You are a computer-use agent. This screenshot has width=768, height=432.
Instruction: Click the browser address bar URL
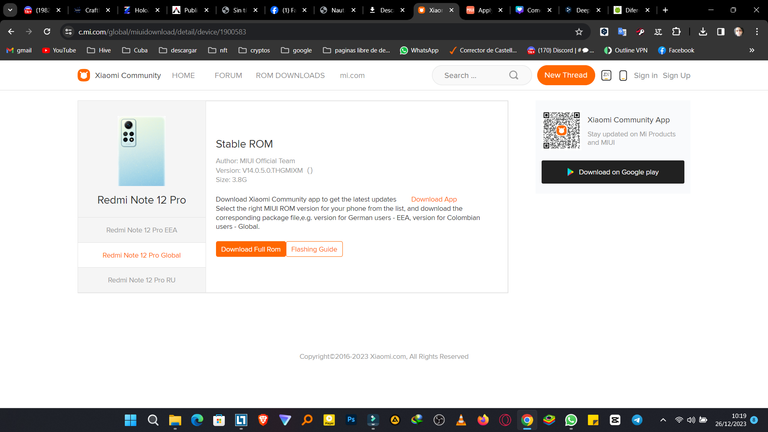click(162, 32)
